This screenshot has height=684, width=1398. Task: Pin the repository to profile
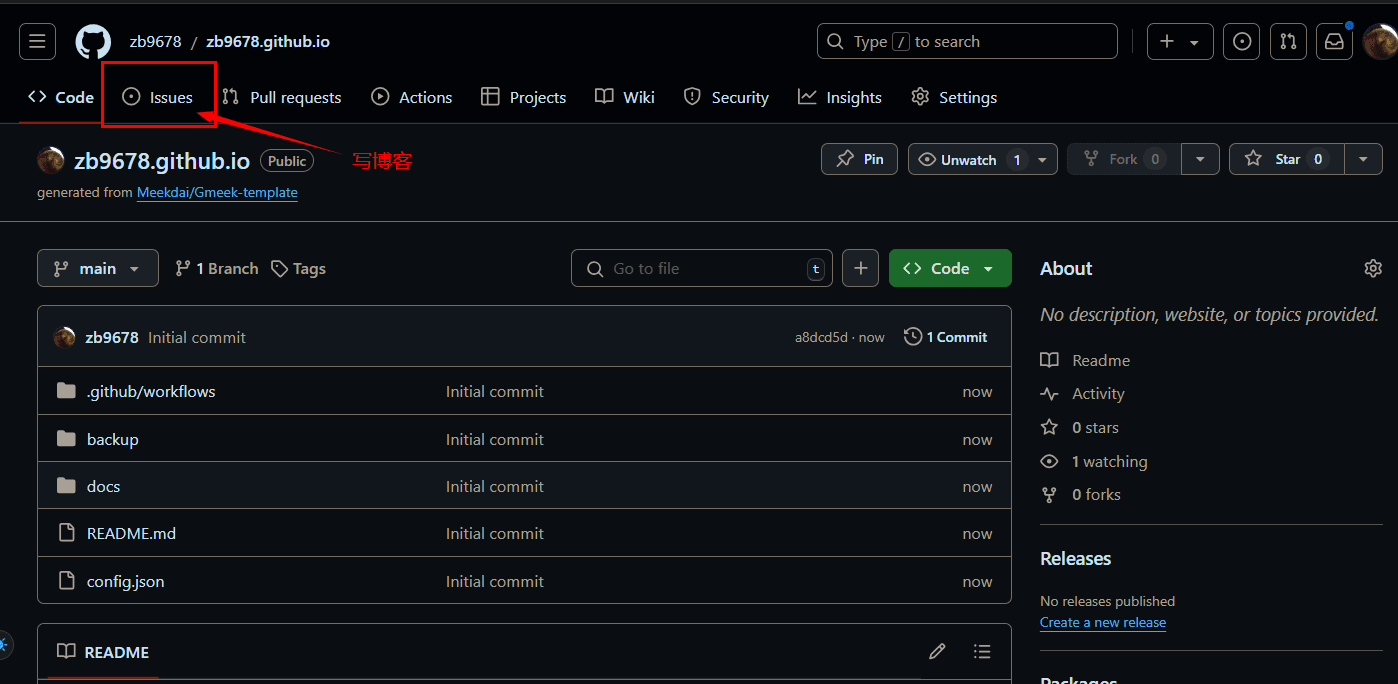860,159
